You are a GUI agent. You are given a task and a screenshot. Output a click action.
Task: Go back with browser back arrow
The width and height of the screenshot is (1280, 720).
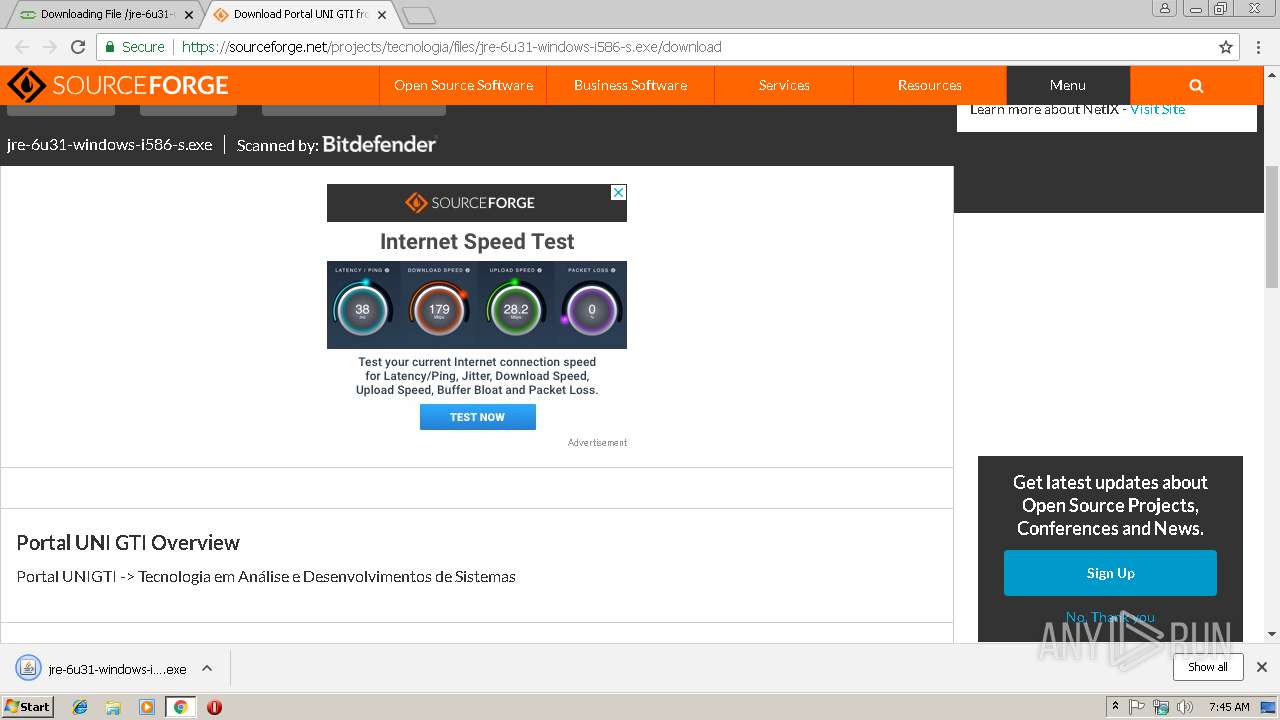[22, 47]
